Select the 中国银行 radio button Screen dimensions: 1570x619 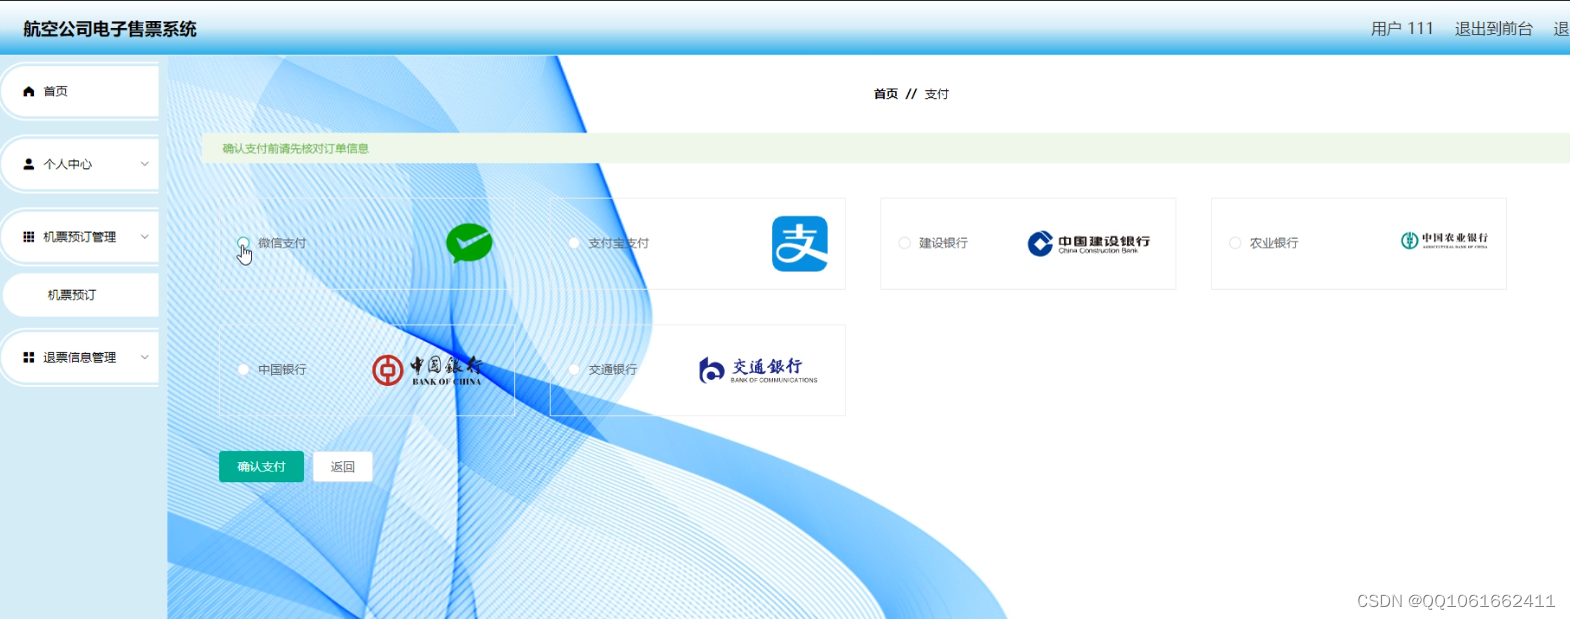243,370
